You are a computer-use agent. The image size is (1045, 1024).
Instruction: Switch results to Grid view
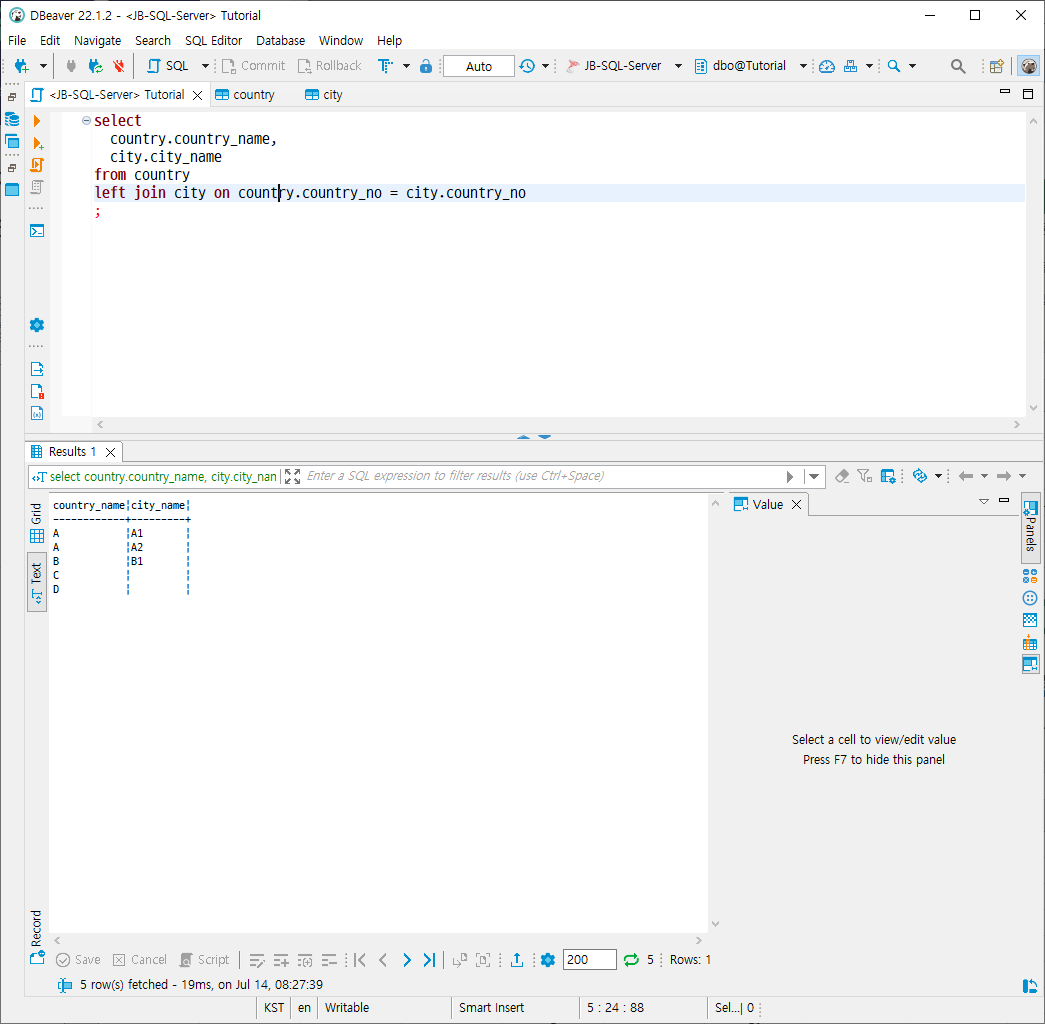pyautogui.click(x=37, y=524)
